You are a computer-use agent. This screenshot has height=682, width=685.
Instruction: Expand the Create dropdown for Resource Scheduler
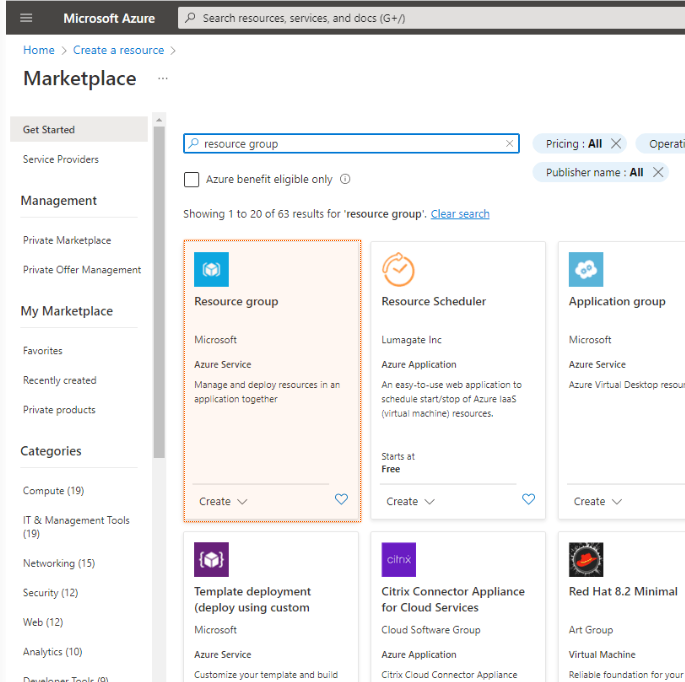410,501
